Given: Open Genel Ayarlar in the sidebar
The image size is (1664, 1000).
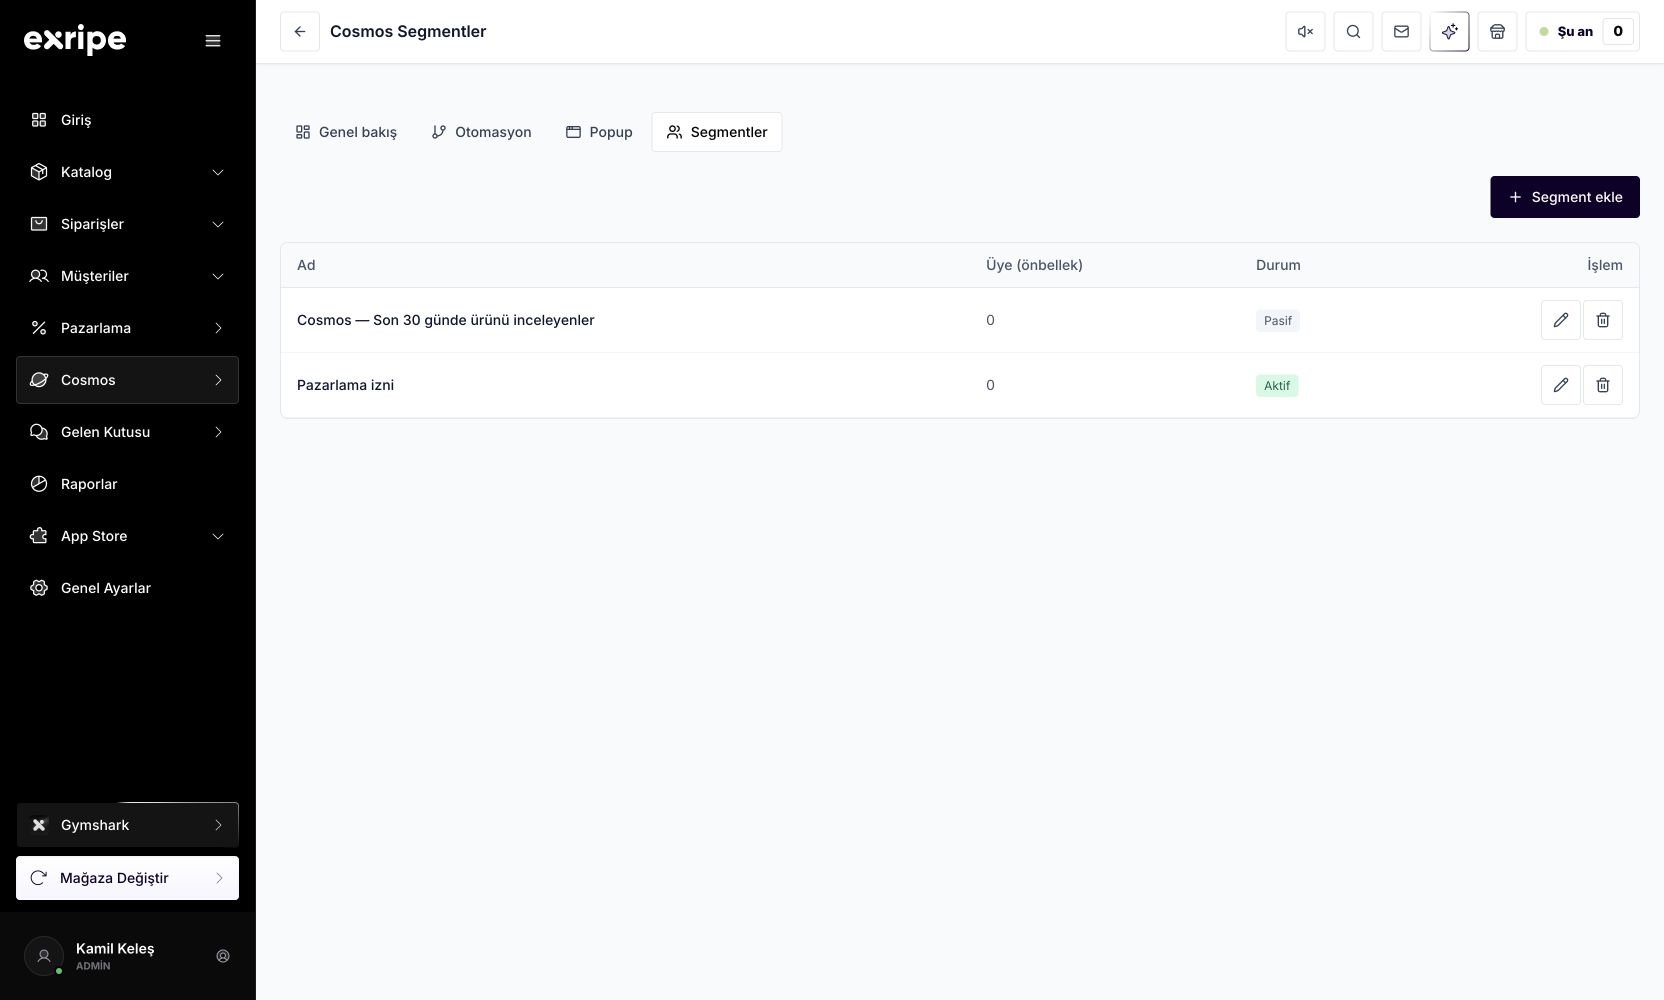Looking at the screenshot, I should pos(127,588).
